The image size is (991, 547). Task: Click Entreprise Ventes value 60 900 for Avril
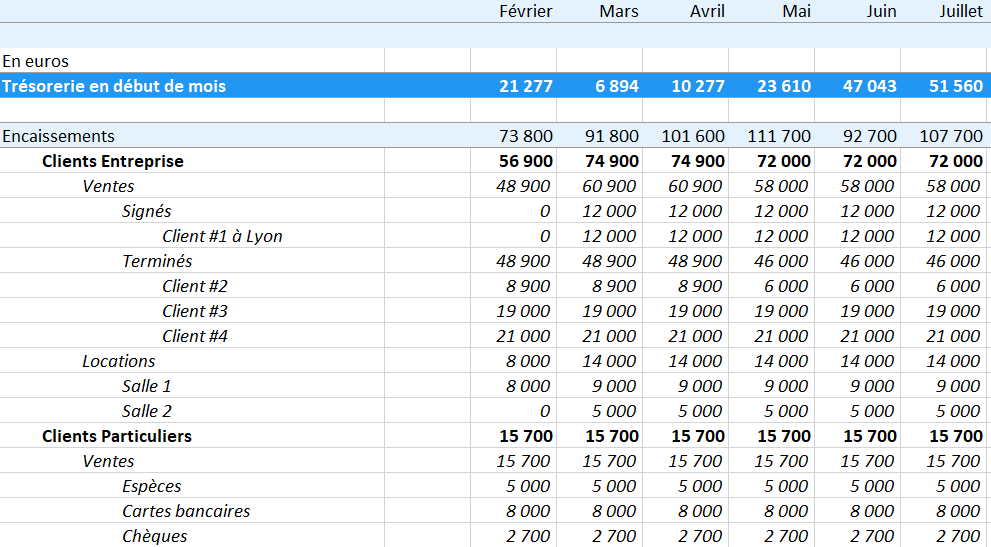(695, 186)
